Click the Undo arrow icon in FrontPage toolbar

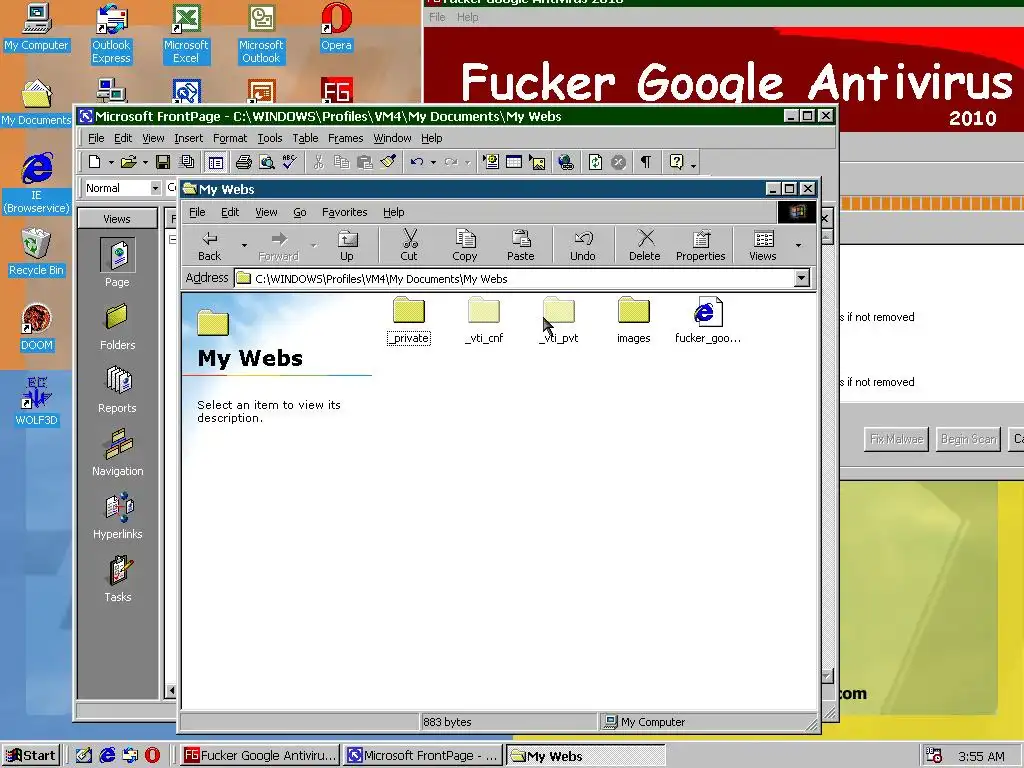click(x=417, y=161)
